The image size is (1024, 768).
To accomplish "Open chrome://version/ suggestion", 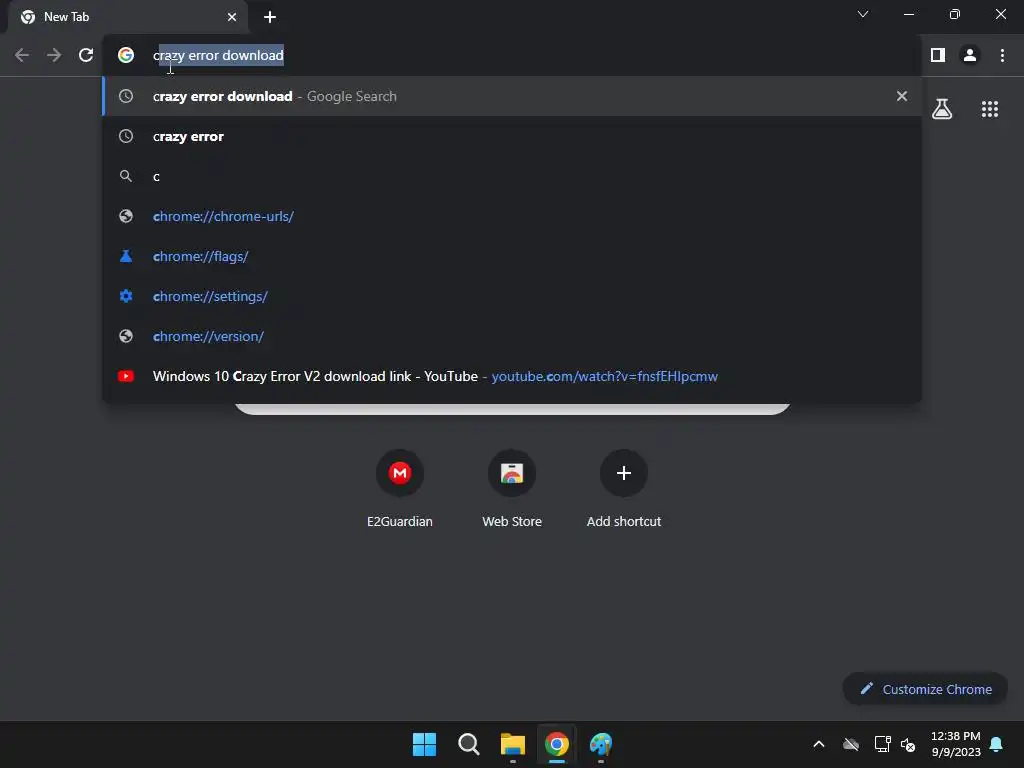I will pyautogui.click(x=512, y=336).
